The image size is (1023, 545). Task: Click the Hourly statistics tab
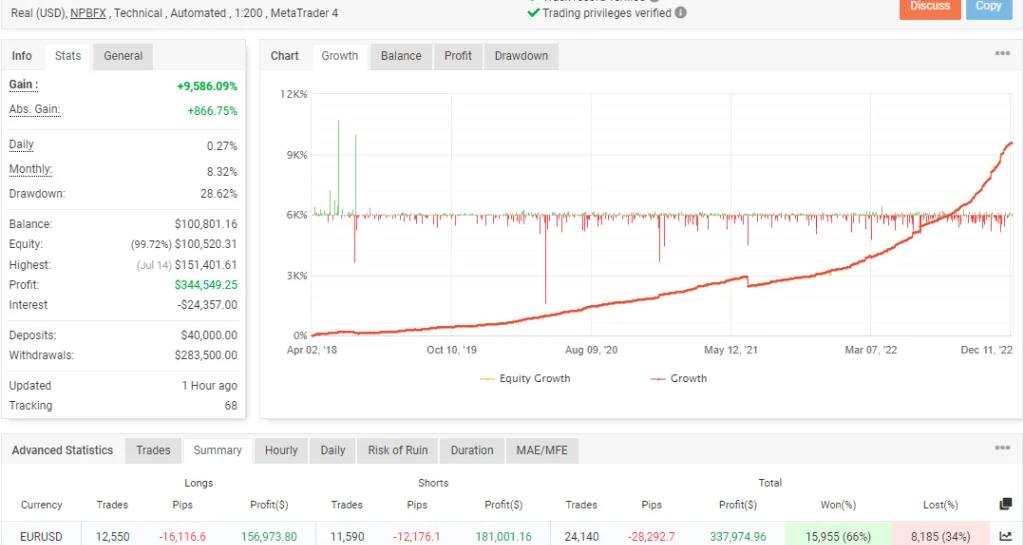(x=281, y=451)
